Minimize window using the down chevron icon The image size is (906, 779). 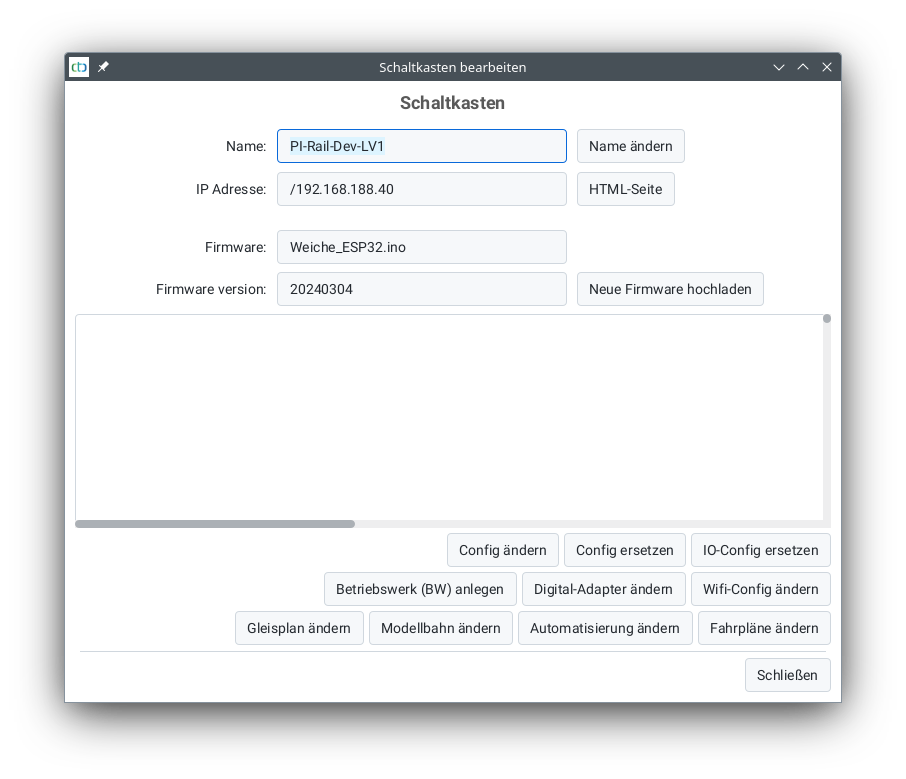point(779,67)
